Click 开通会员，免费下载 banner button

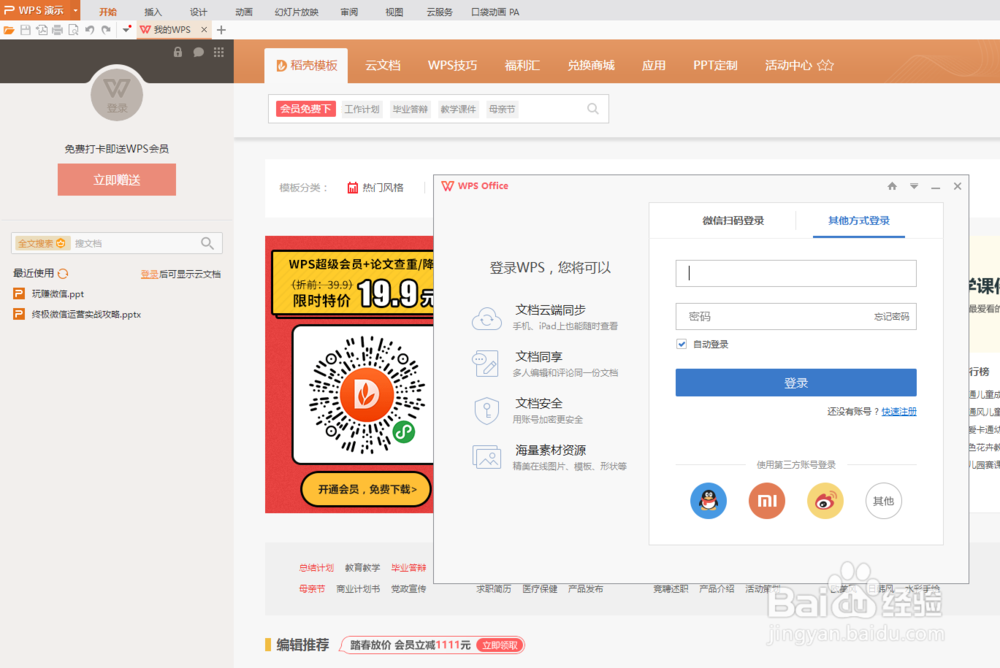(x=367, y=489)
